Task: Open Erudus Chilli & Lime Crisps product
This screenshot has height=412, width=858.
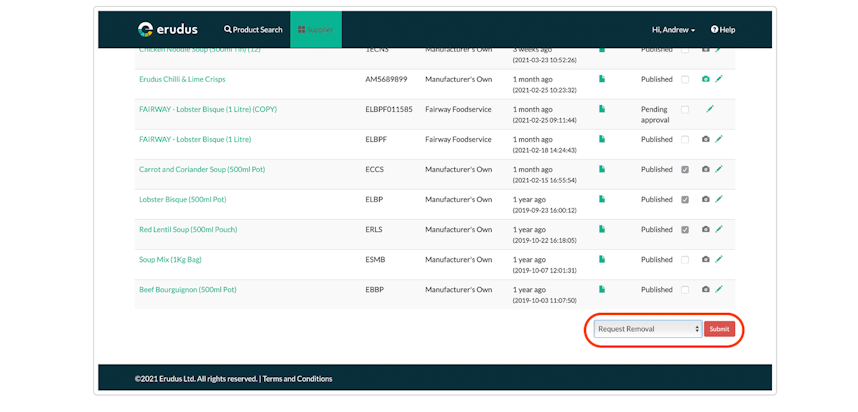Action: pos(182,79)
